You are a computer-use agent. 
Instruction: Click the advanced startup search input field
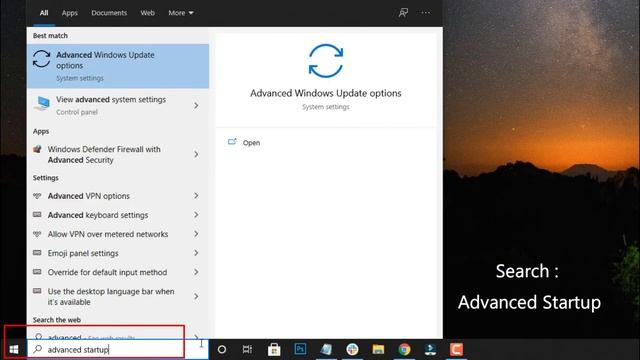pos(118,349)
